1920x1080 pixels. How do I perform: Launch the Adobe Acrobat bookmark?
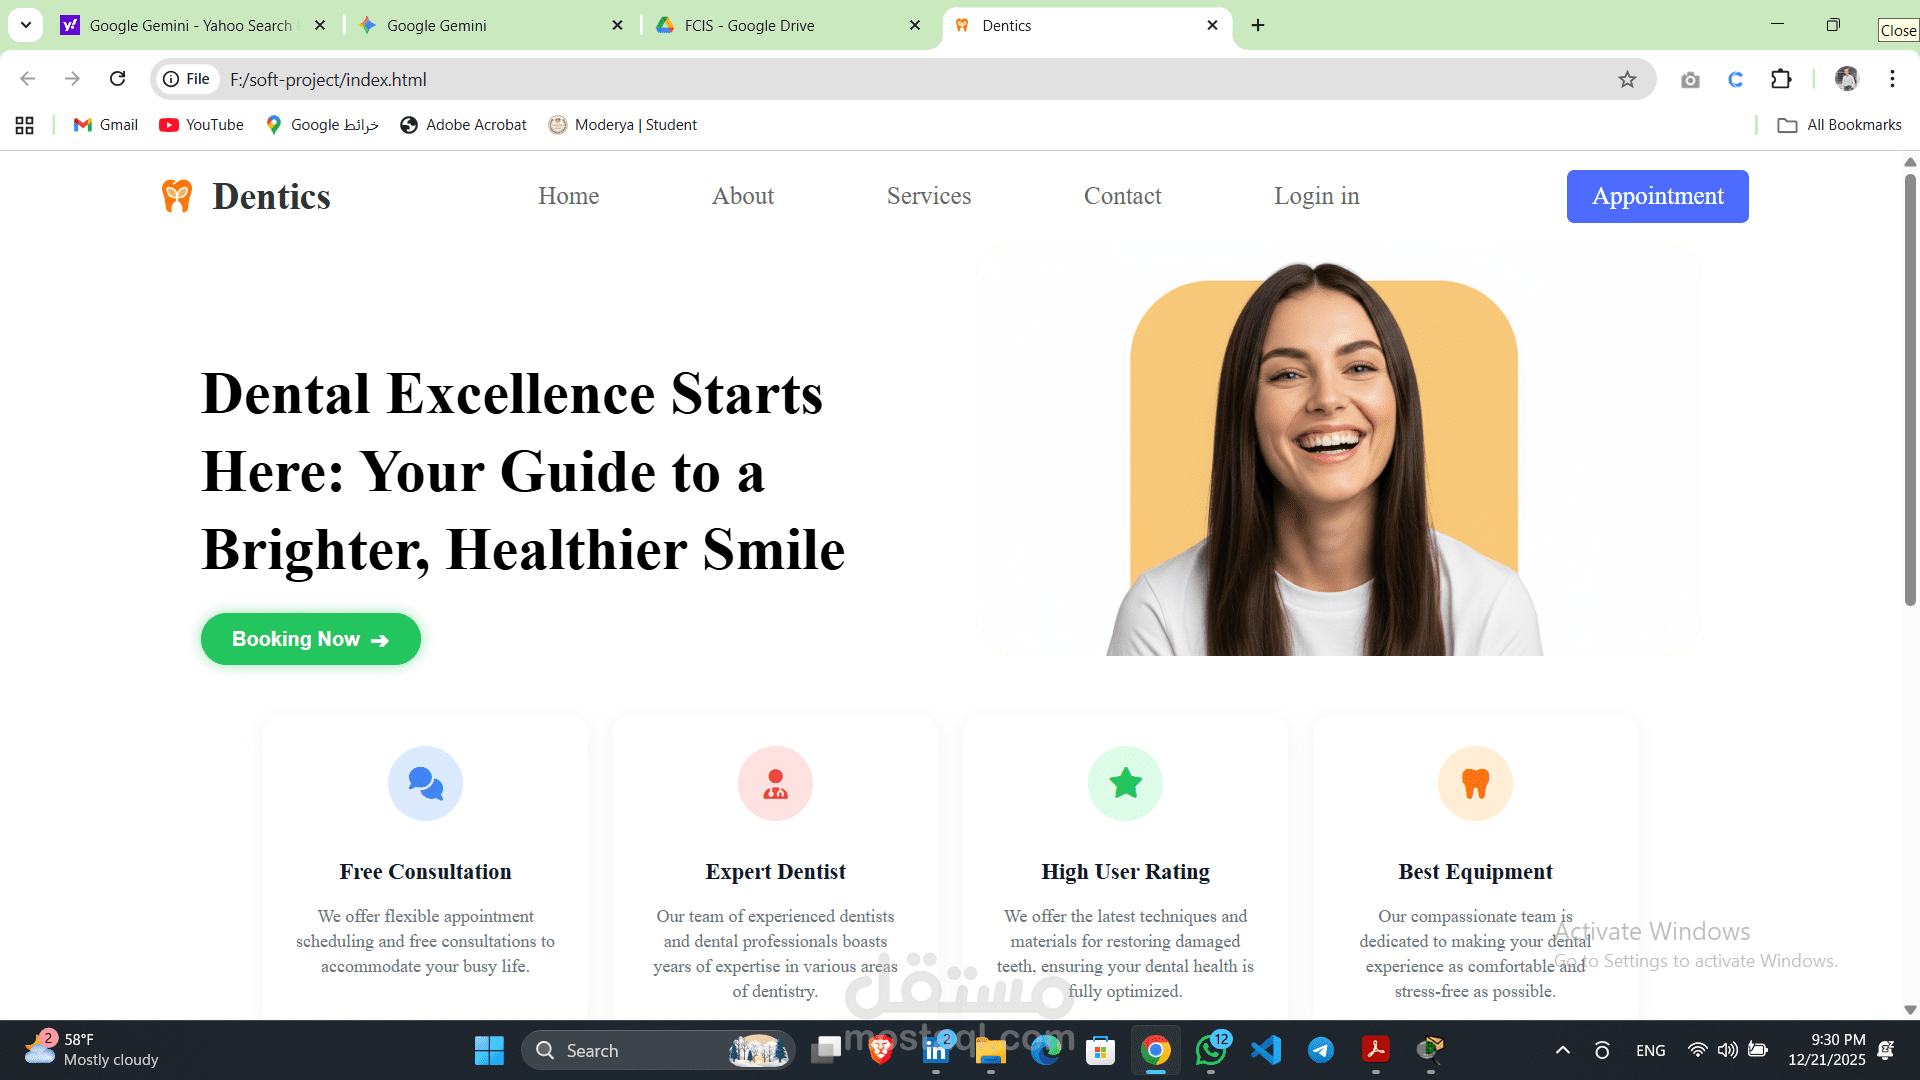pos(462,124)
